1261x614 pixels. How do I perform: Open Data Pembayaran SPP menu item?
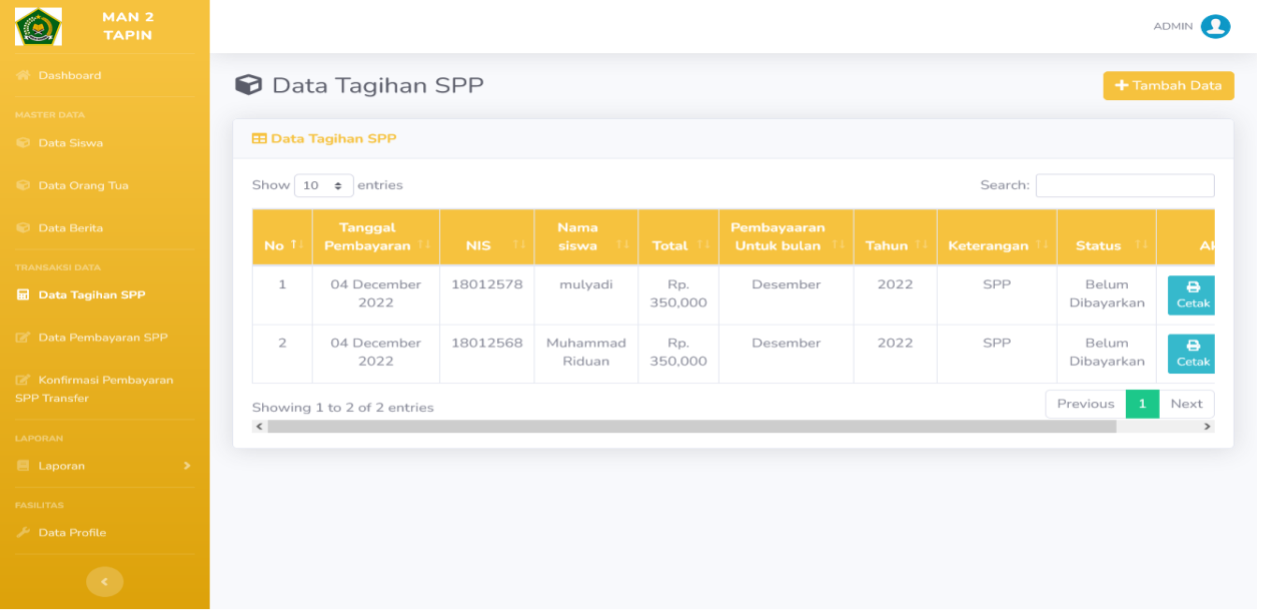tap(103, 338)
